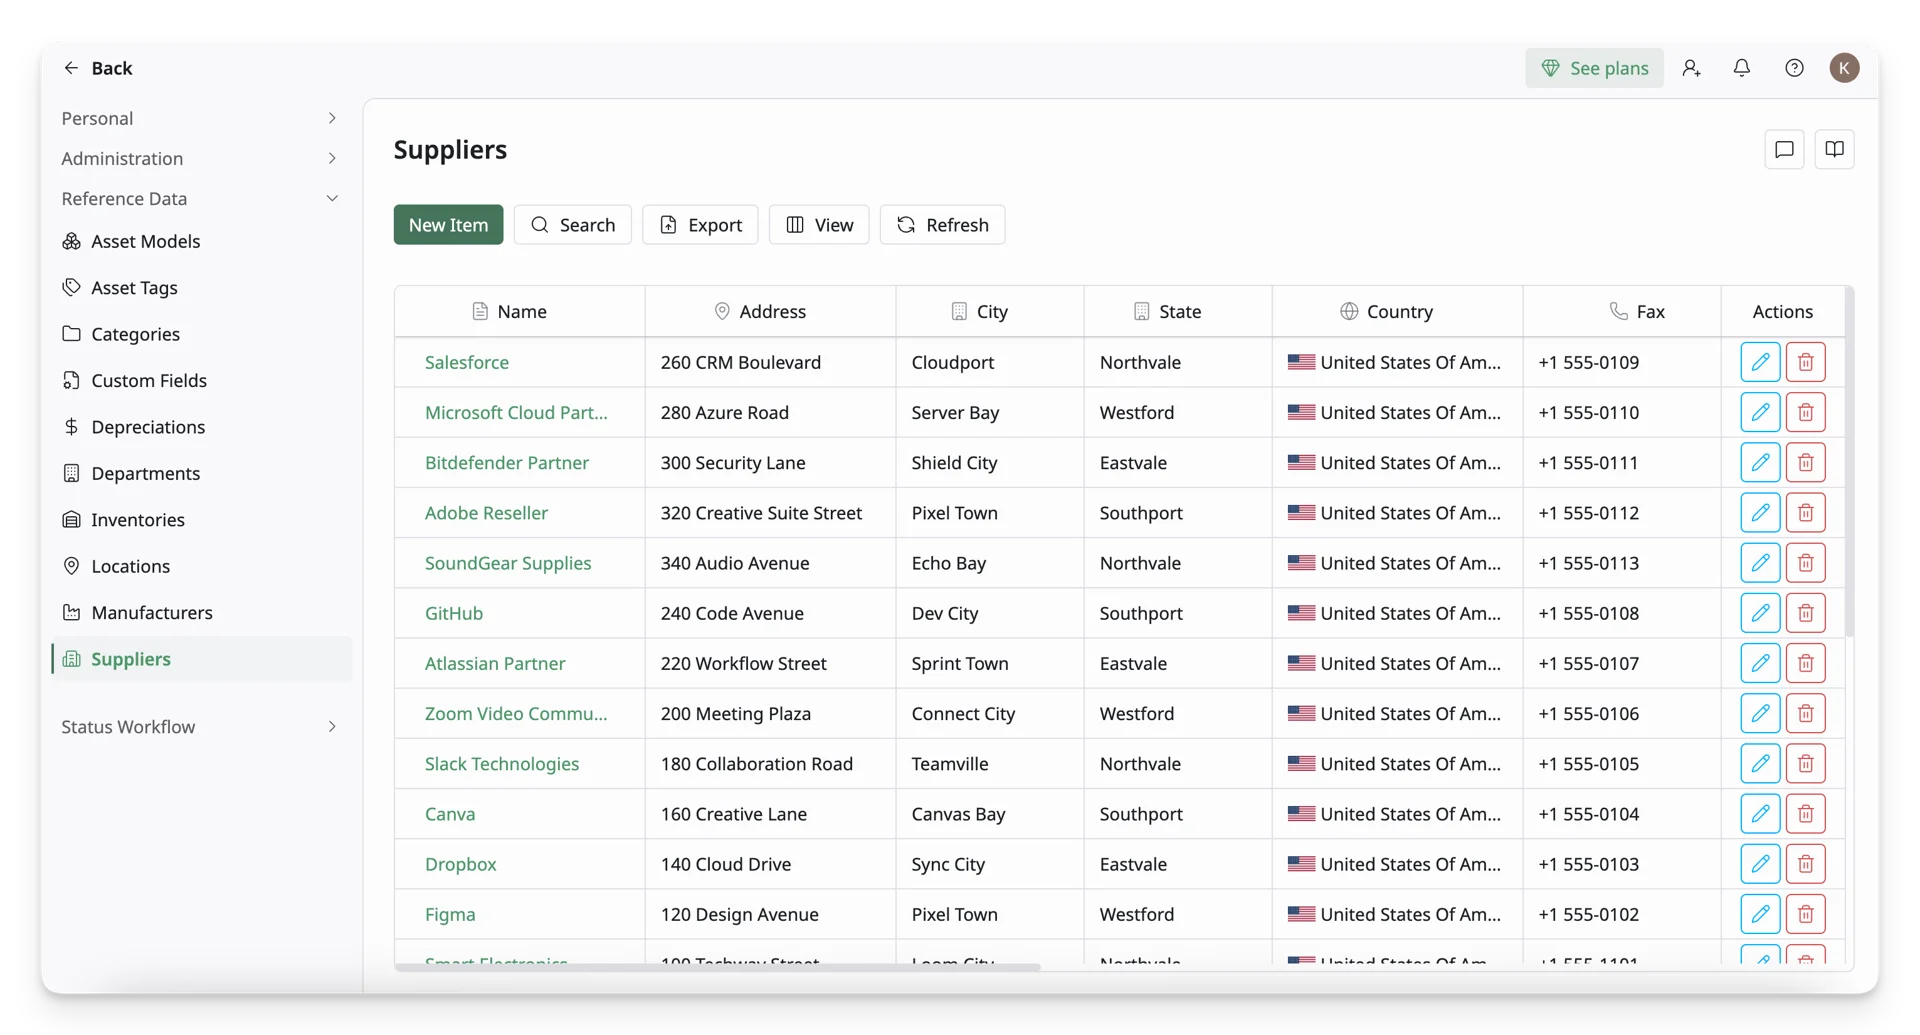Open the K user avatar menu
The height and width of the screenshot is (1035, 1920).
[x=1844, y=68]
